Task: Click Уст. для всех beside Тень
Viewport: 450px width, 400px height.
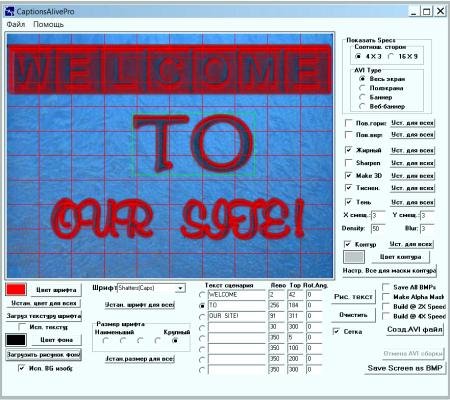Action: click(412, 202)
